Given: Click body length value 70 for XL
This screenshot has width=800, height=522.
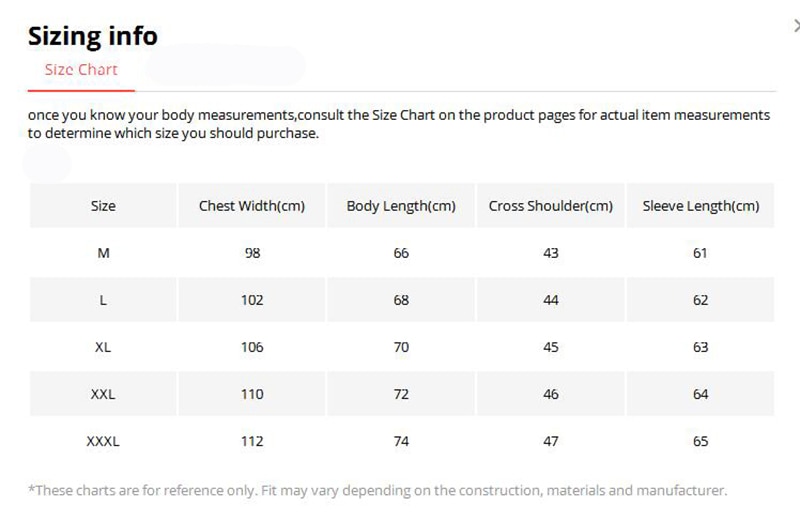Looking at the screenshot, I should point(401,347).
